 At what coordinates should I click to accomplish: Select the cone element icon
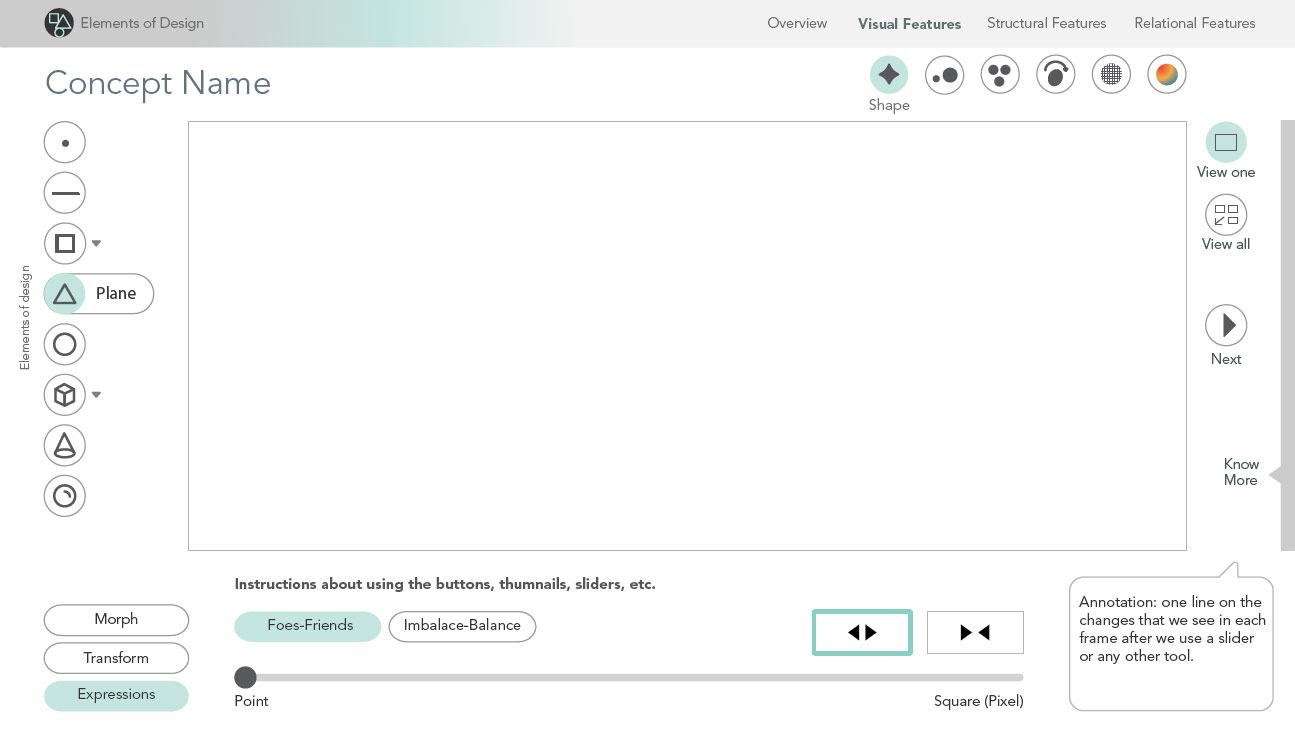tap(65, 445)
